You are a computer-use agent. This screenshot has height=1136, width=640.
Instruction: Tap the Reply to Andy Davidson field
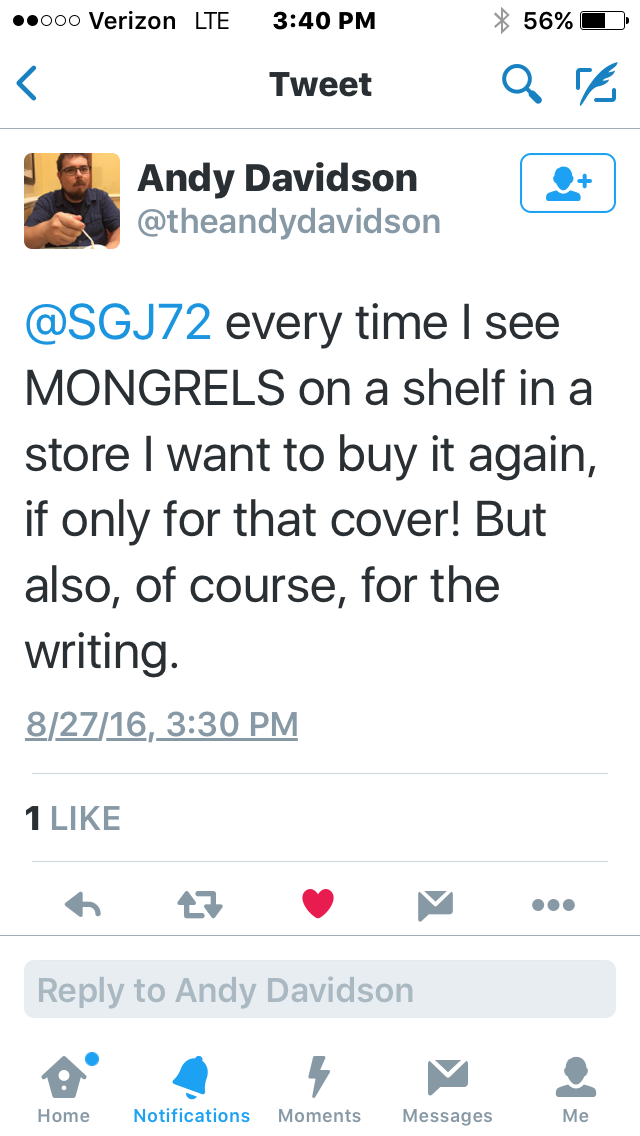320,990
